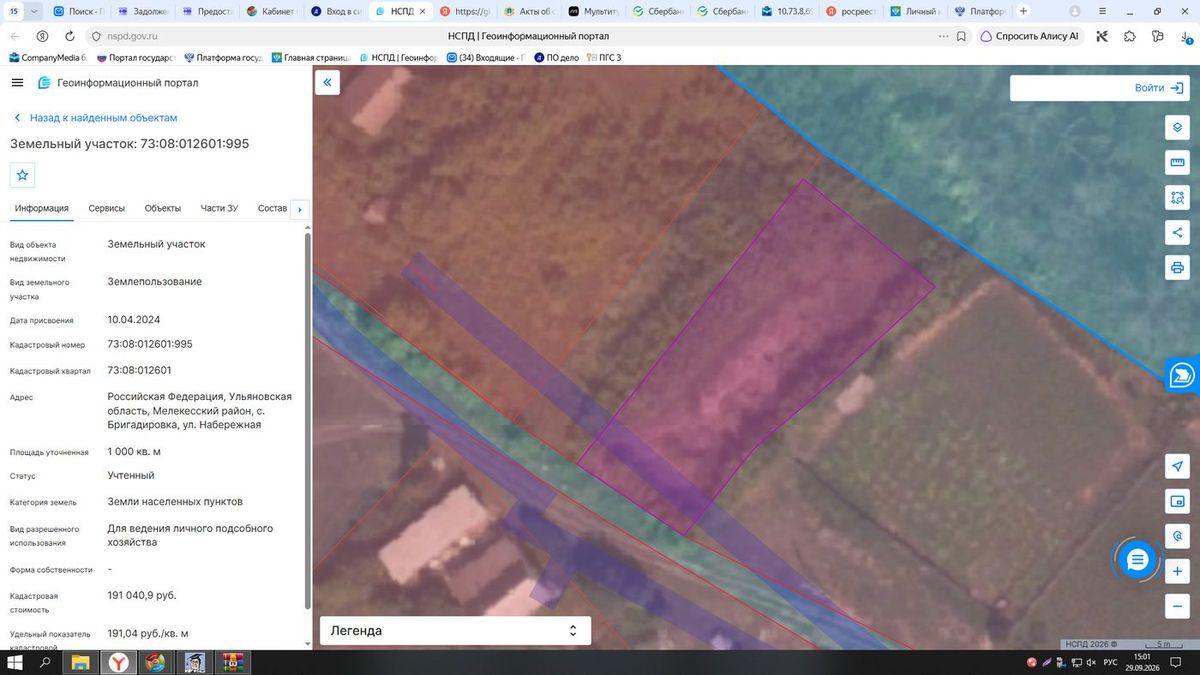Zoom in on the map with plus

point(1177,571)
